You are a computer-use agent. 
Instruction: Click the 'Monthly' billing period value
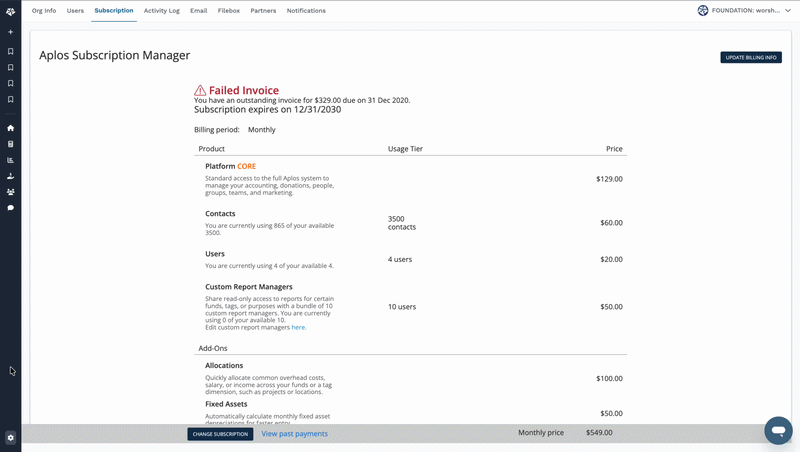click(x=262, y=130)
